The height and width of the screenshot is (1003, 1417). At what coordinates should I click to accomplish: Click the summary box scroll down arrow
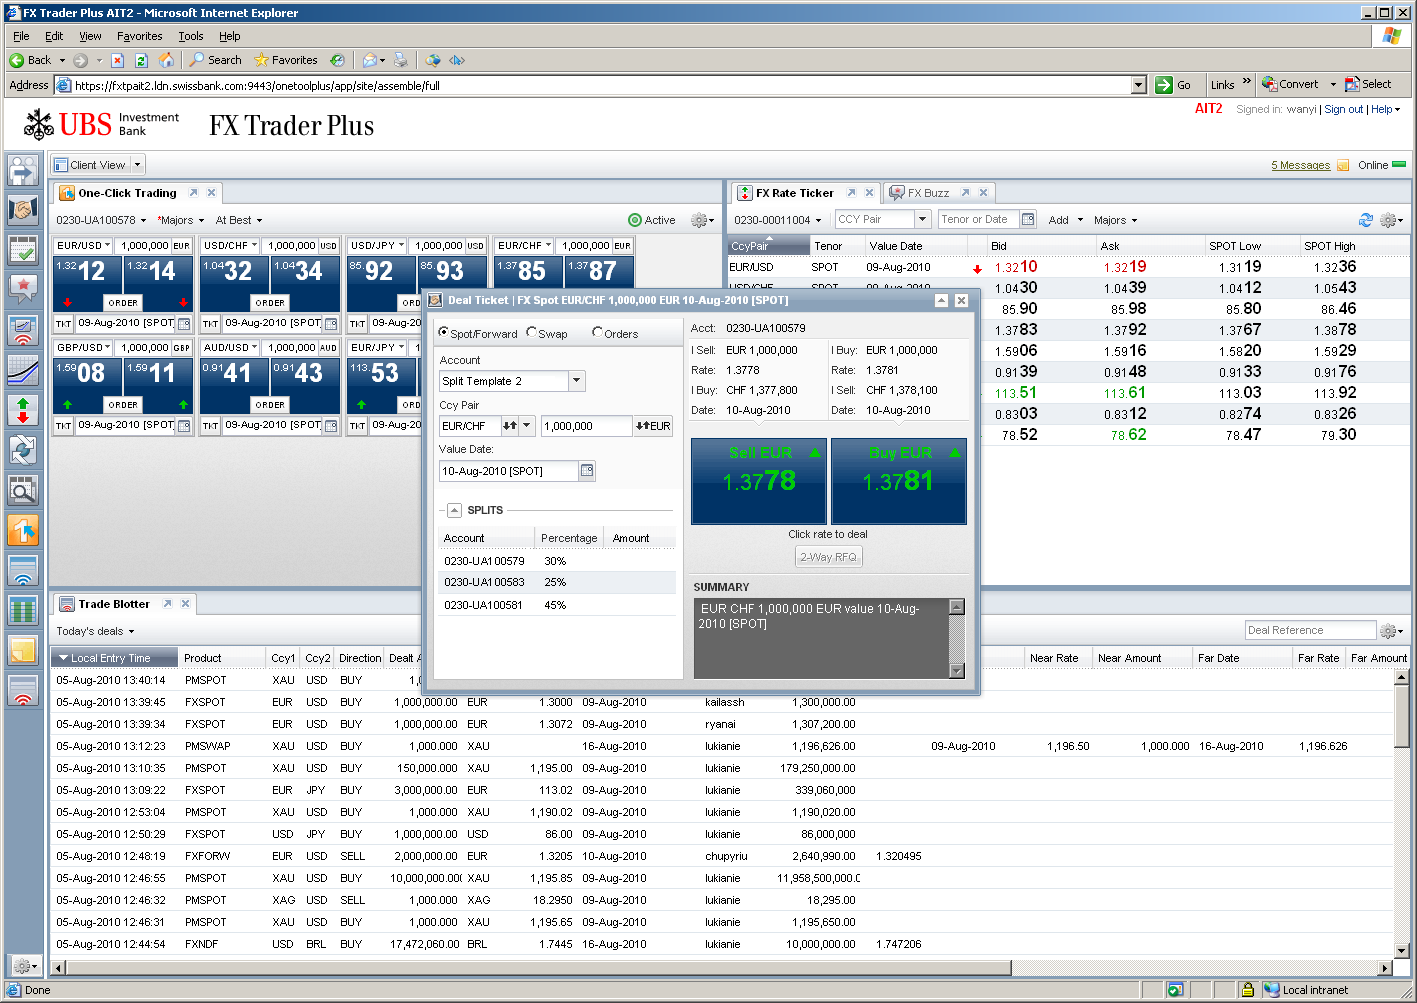957,670
